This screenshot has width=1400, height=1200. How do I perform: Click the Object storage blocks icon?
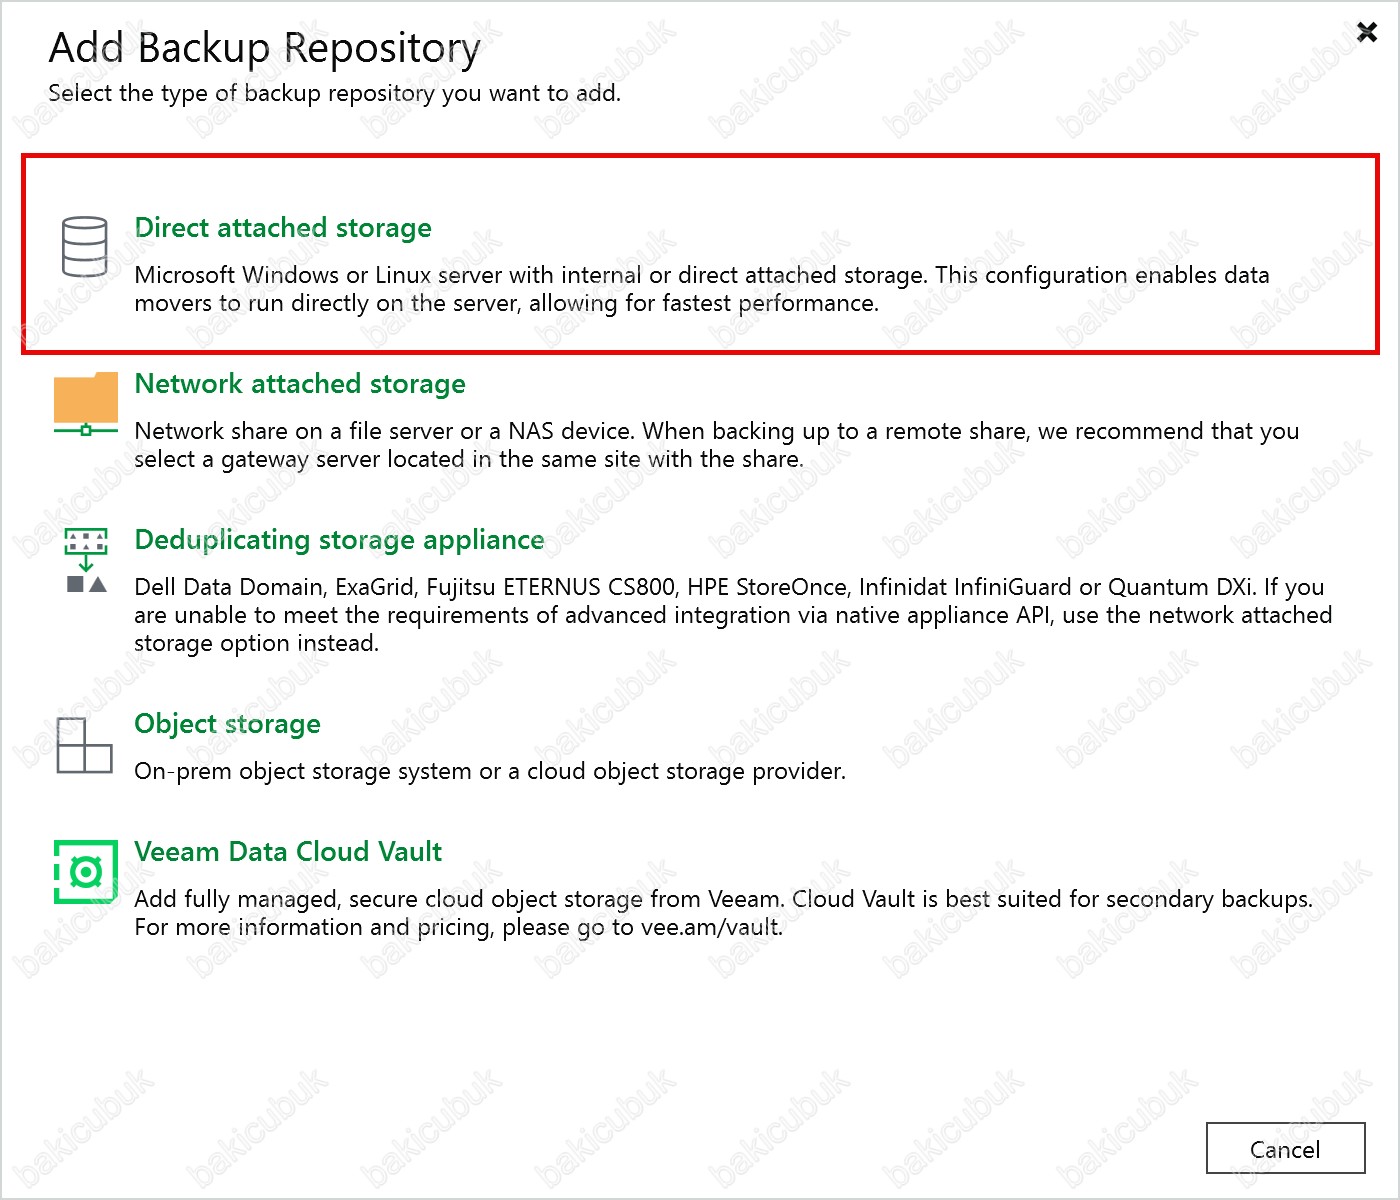[84, 745]
